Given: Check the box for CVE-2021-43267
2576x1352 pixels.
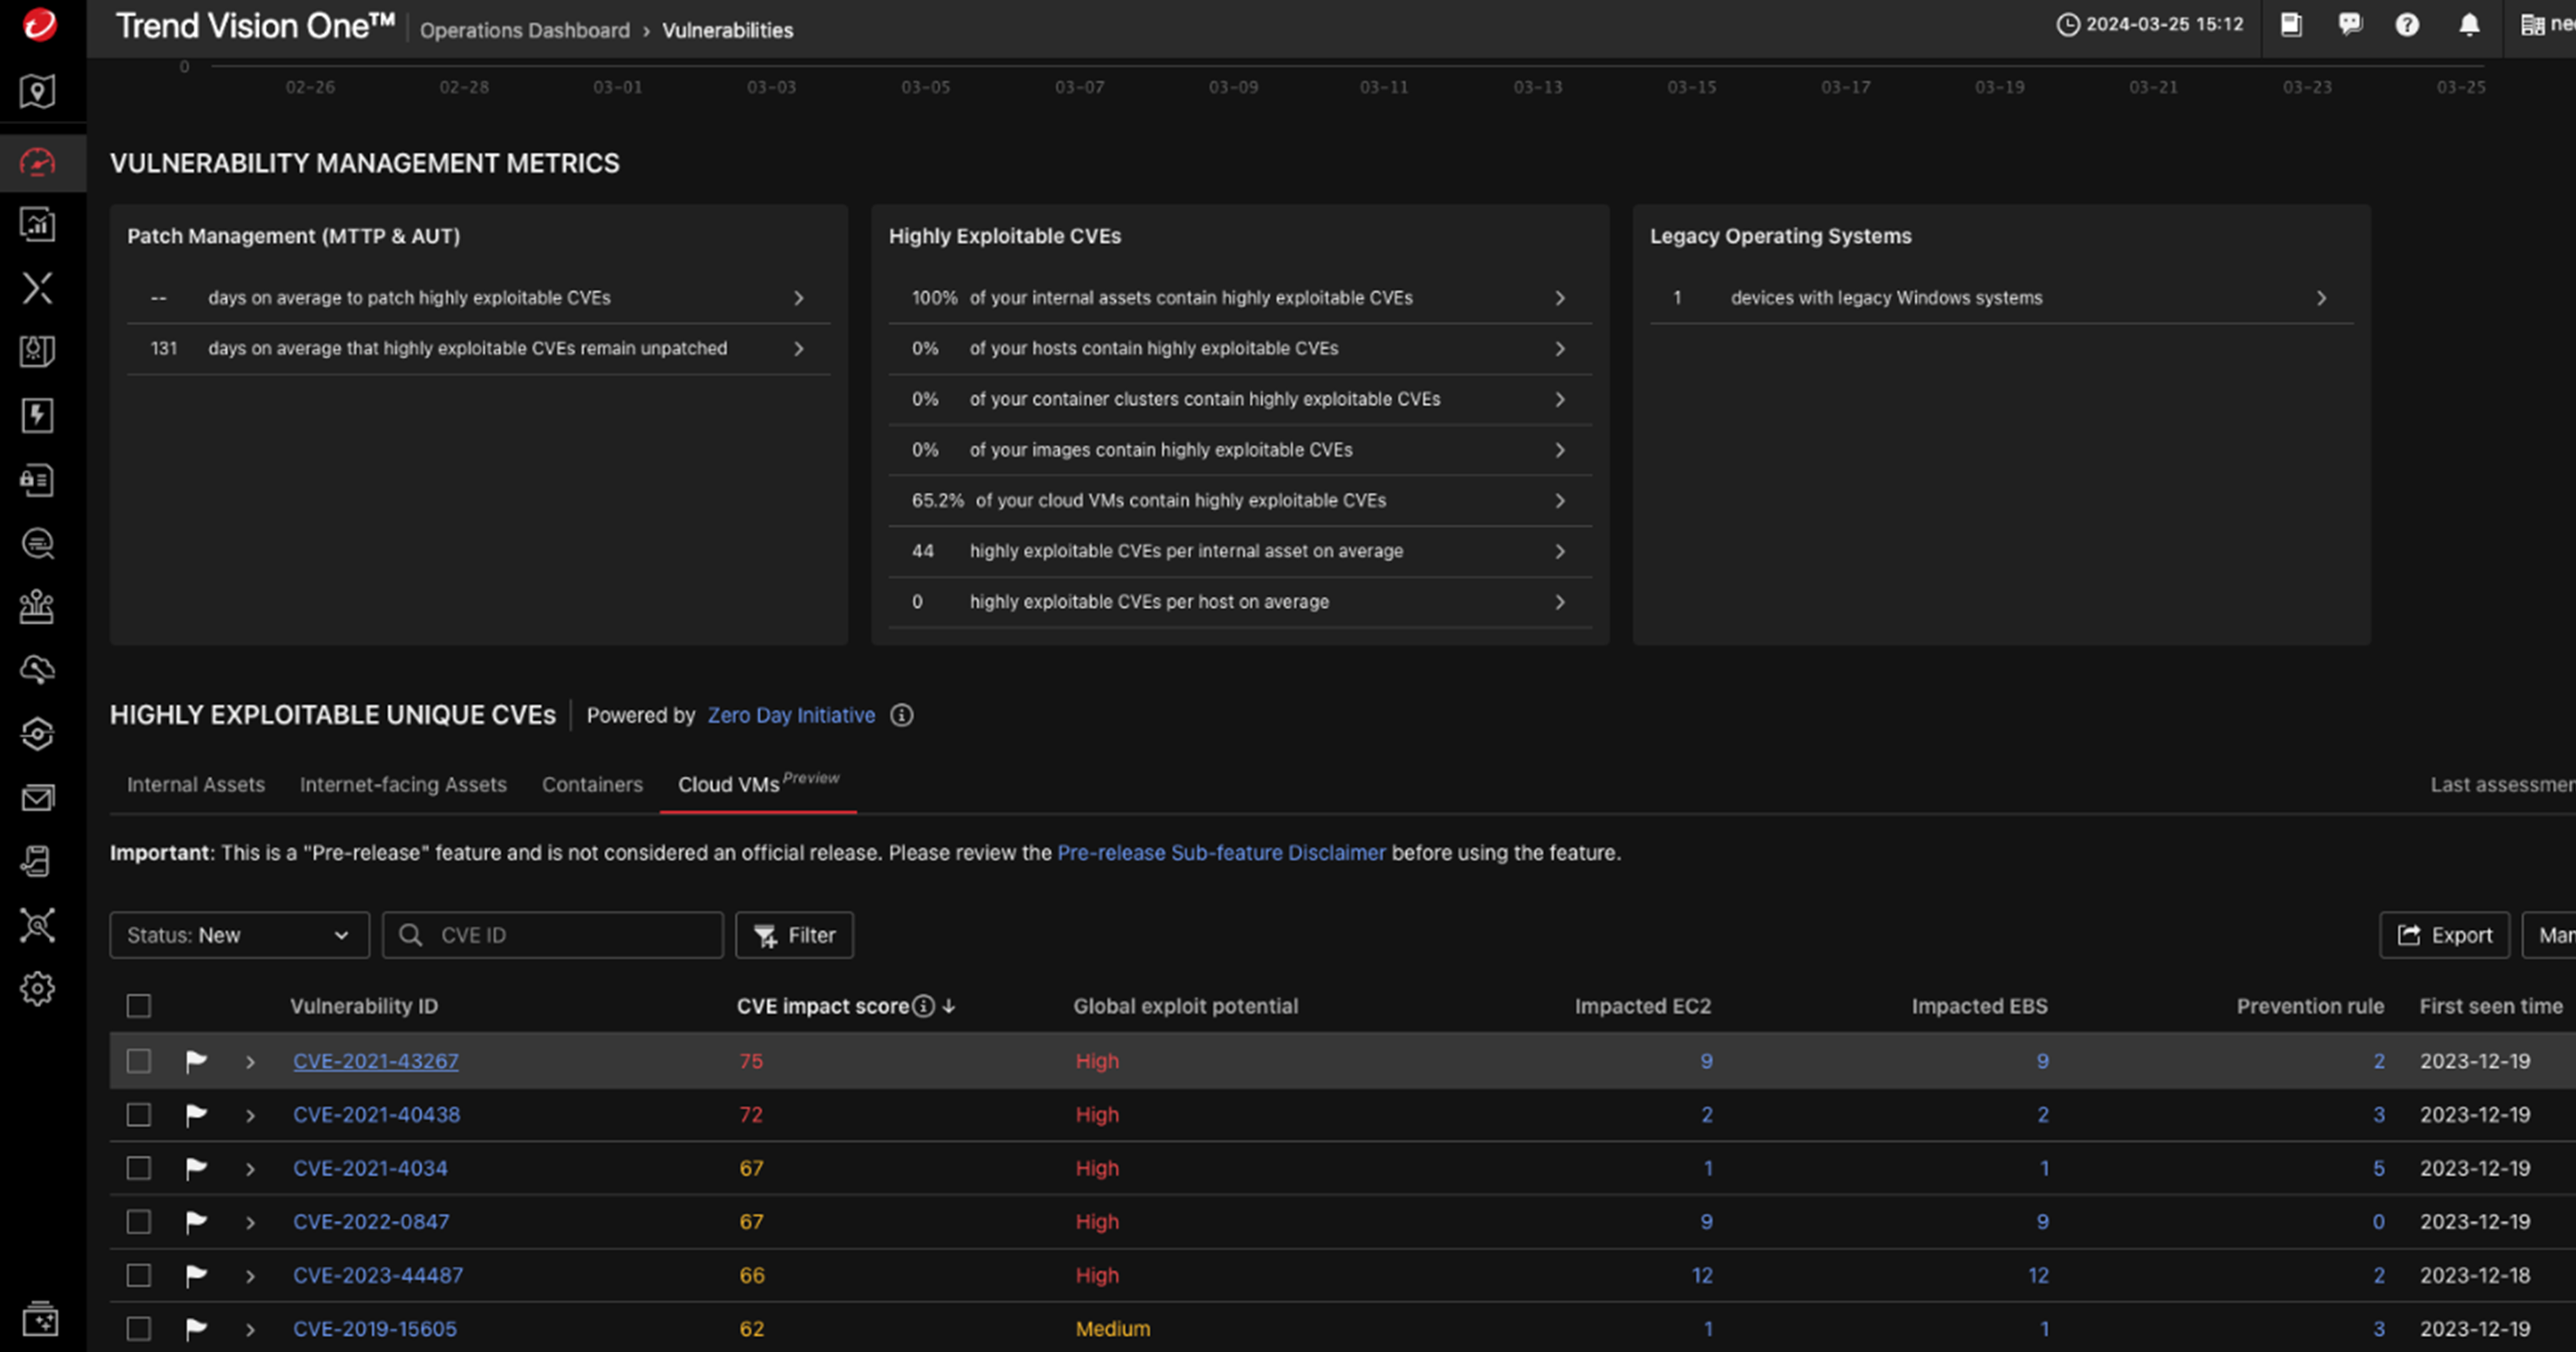Looking at the screenshot, I should [x=139, y=1061].
